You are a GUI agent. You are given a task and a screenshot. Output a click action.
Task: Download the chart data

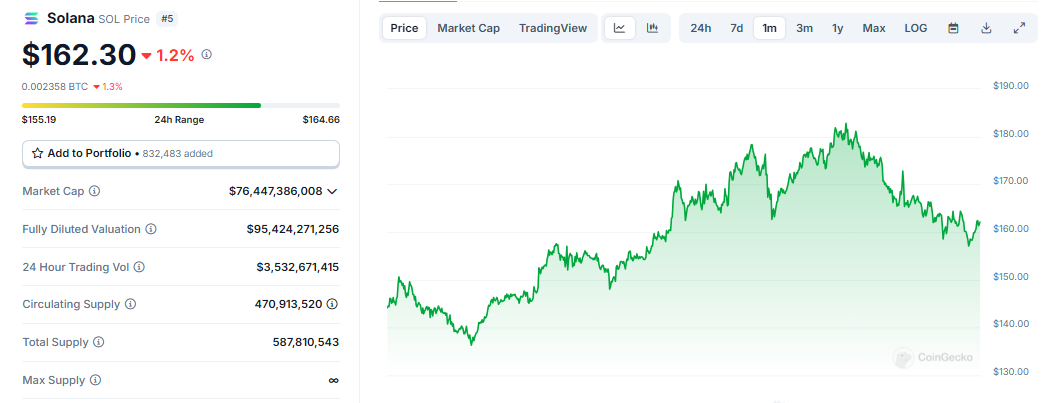tap(986, 28)
